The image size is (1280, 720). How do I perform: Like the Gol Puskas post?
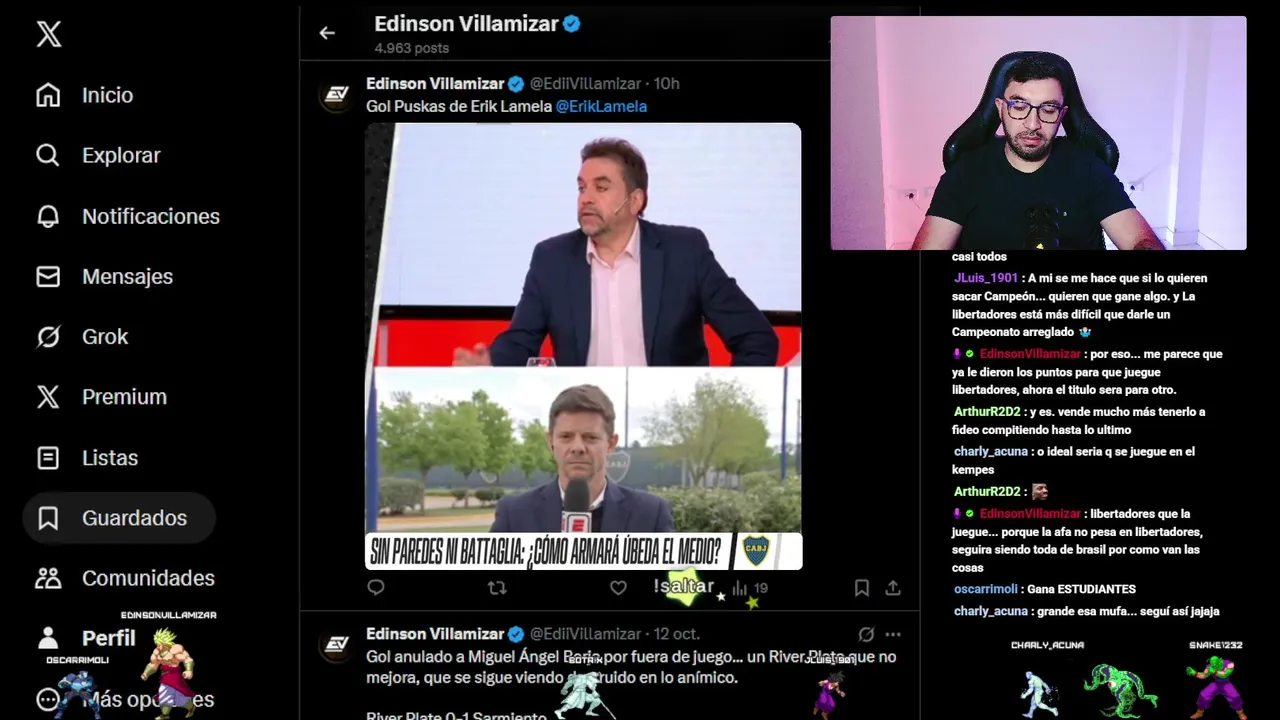[618, 588]
